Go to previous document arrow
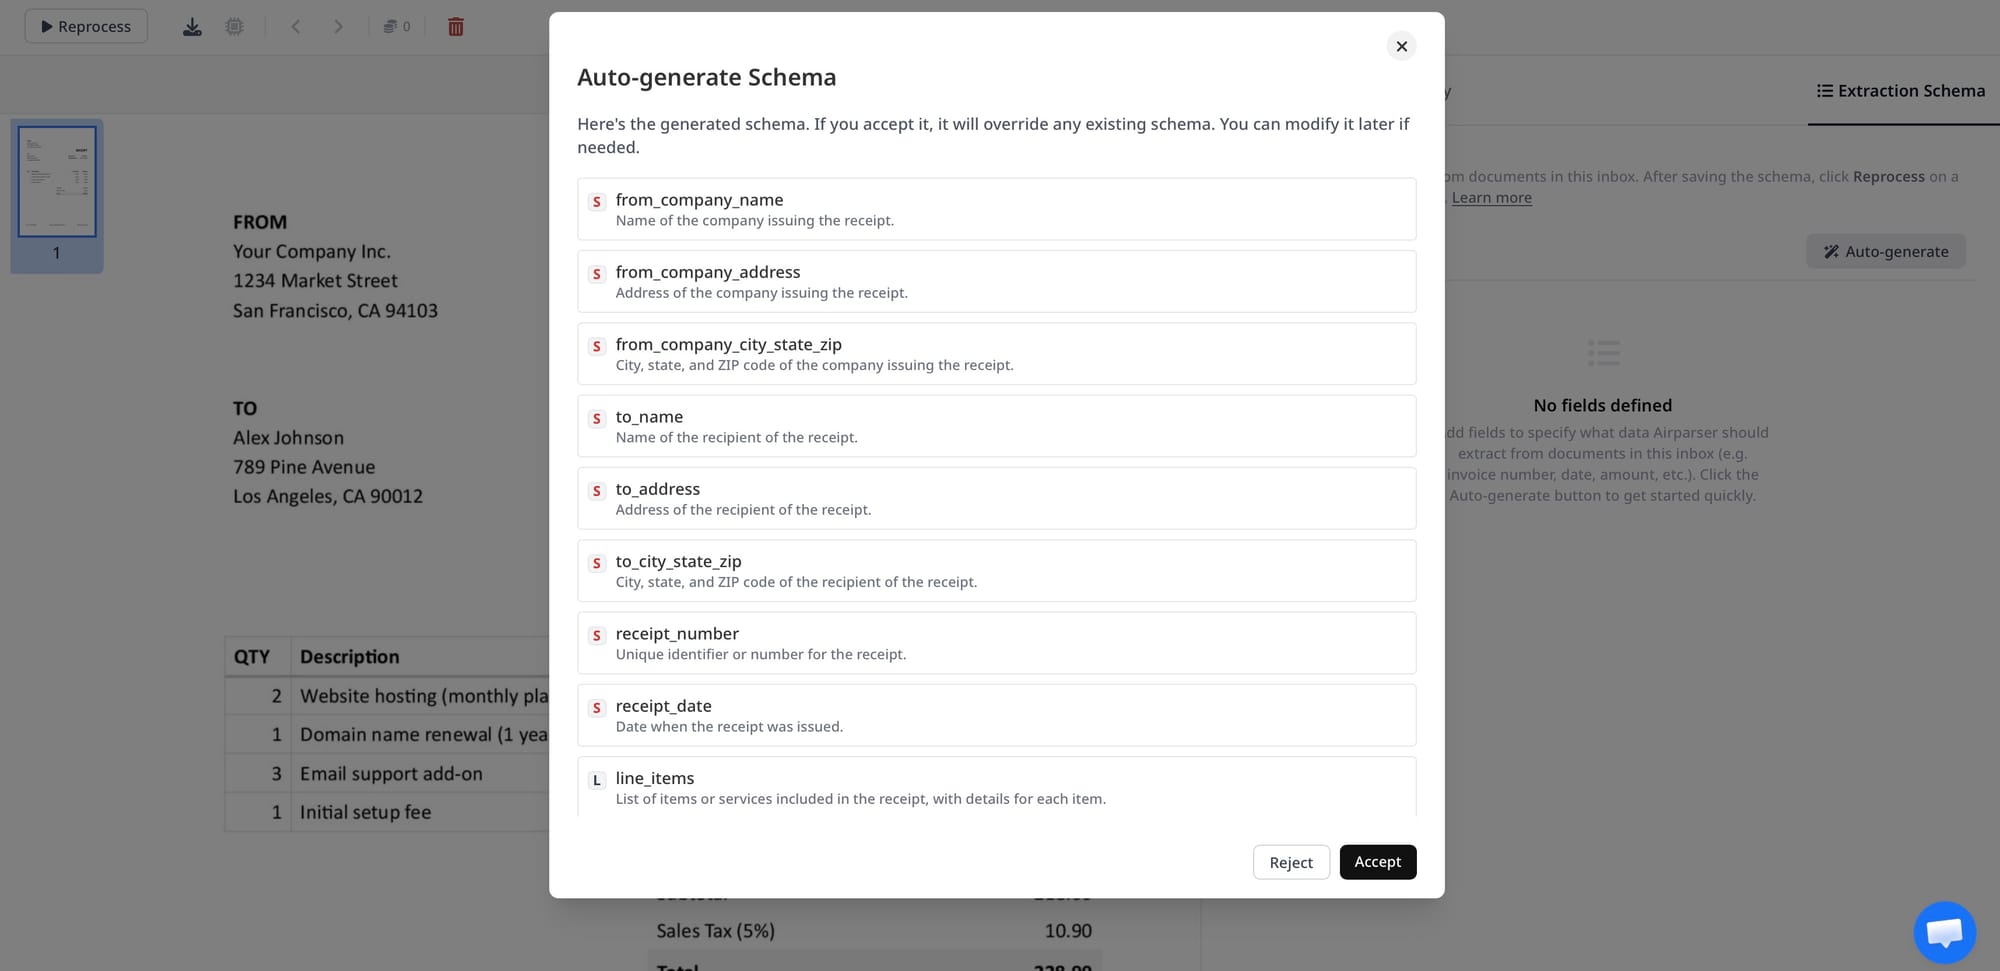This screenshot has width=2000, height=971. (x=296, y=27)
